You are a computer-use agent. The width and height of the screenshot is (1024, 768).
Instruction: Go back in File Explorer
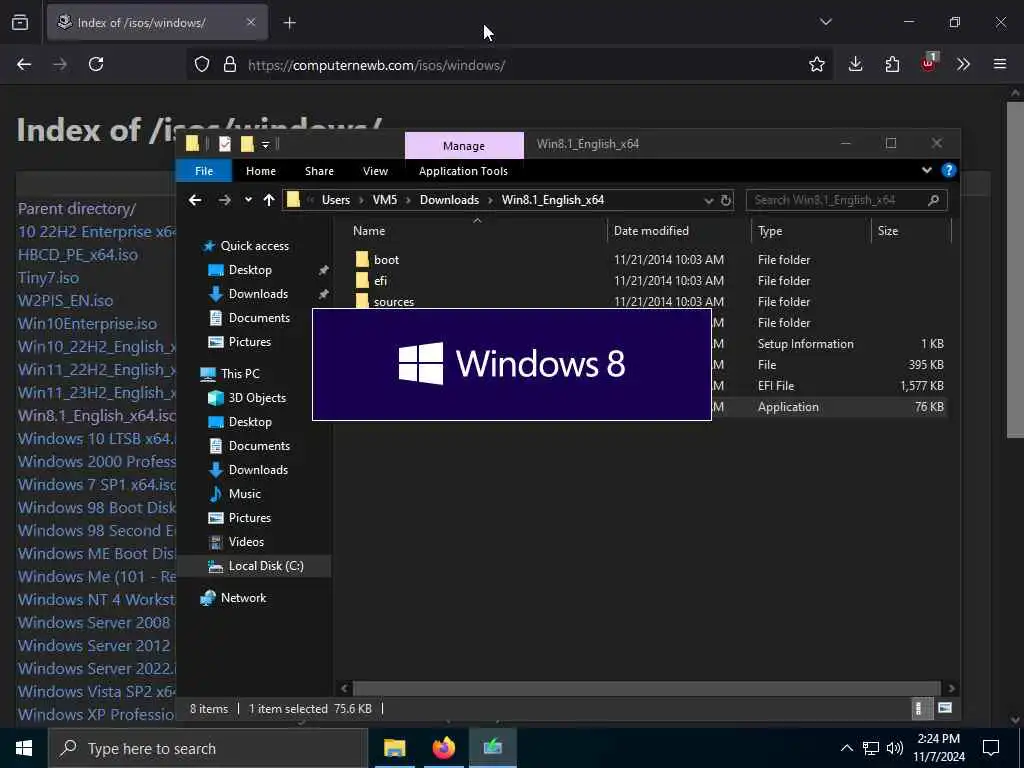click(195, 200)
